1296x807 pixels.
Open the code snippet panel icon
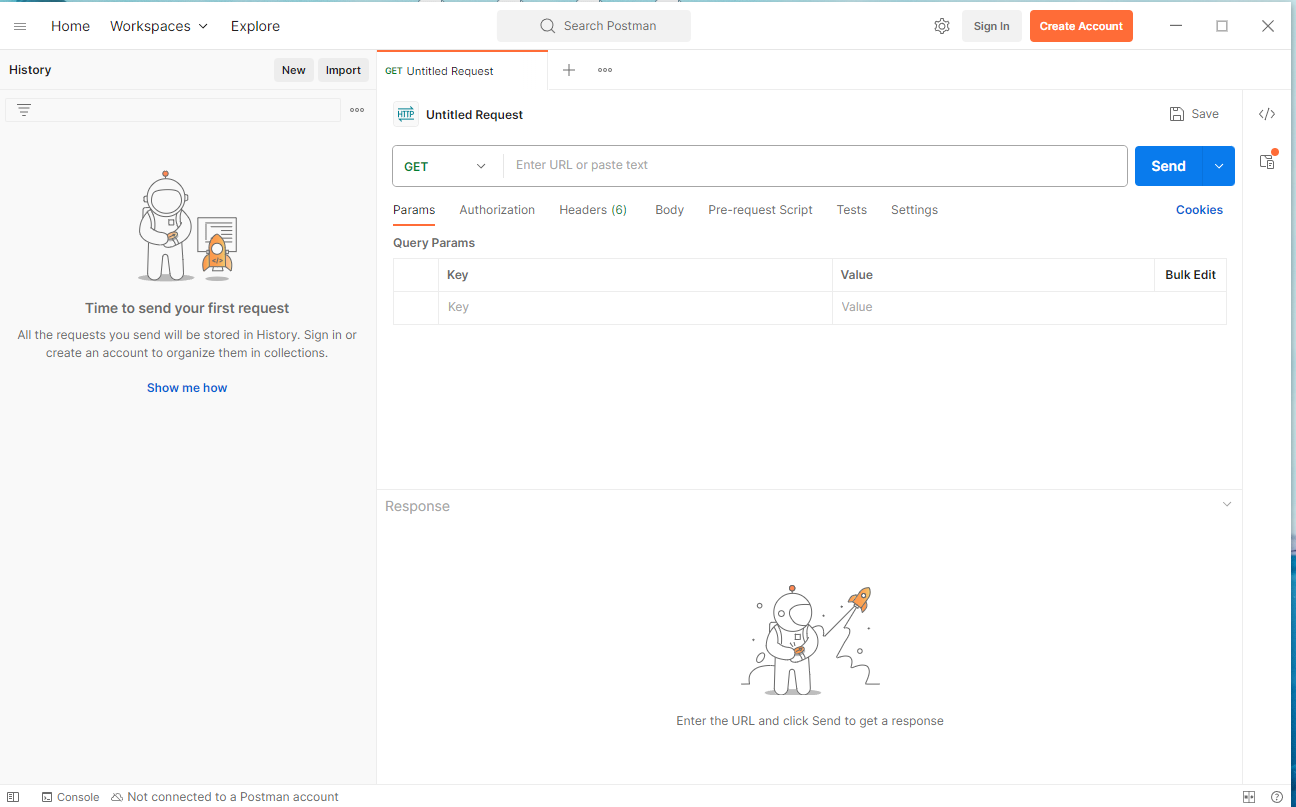[x=1267, y=114]
